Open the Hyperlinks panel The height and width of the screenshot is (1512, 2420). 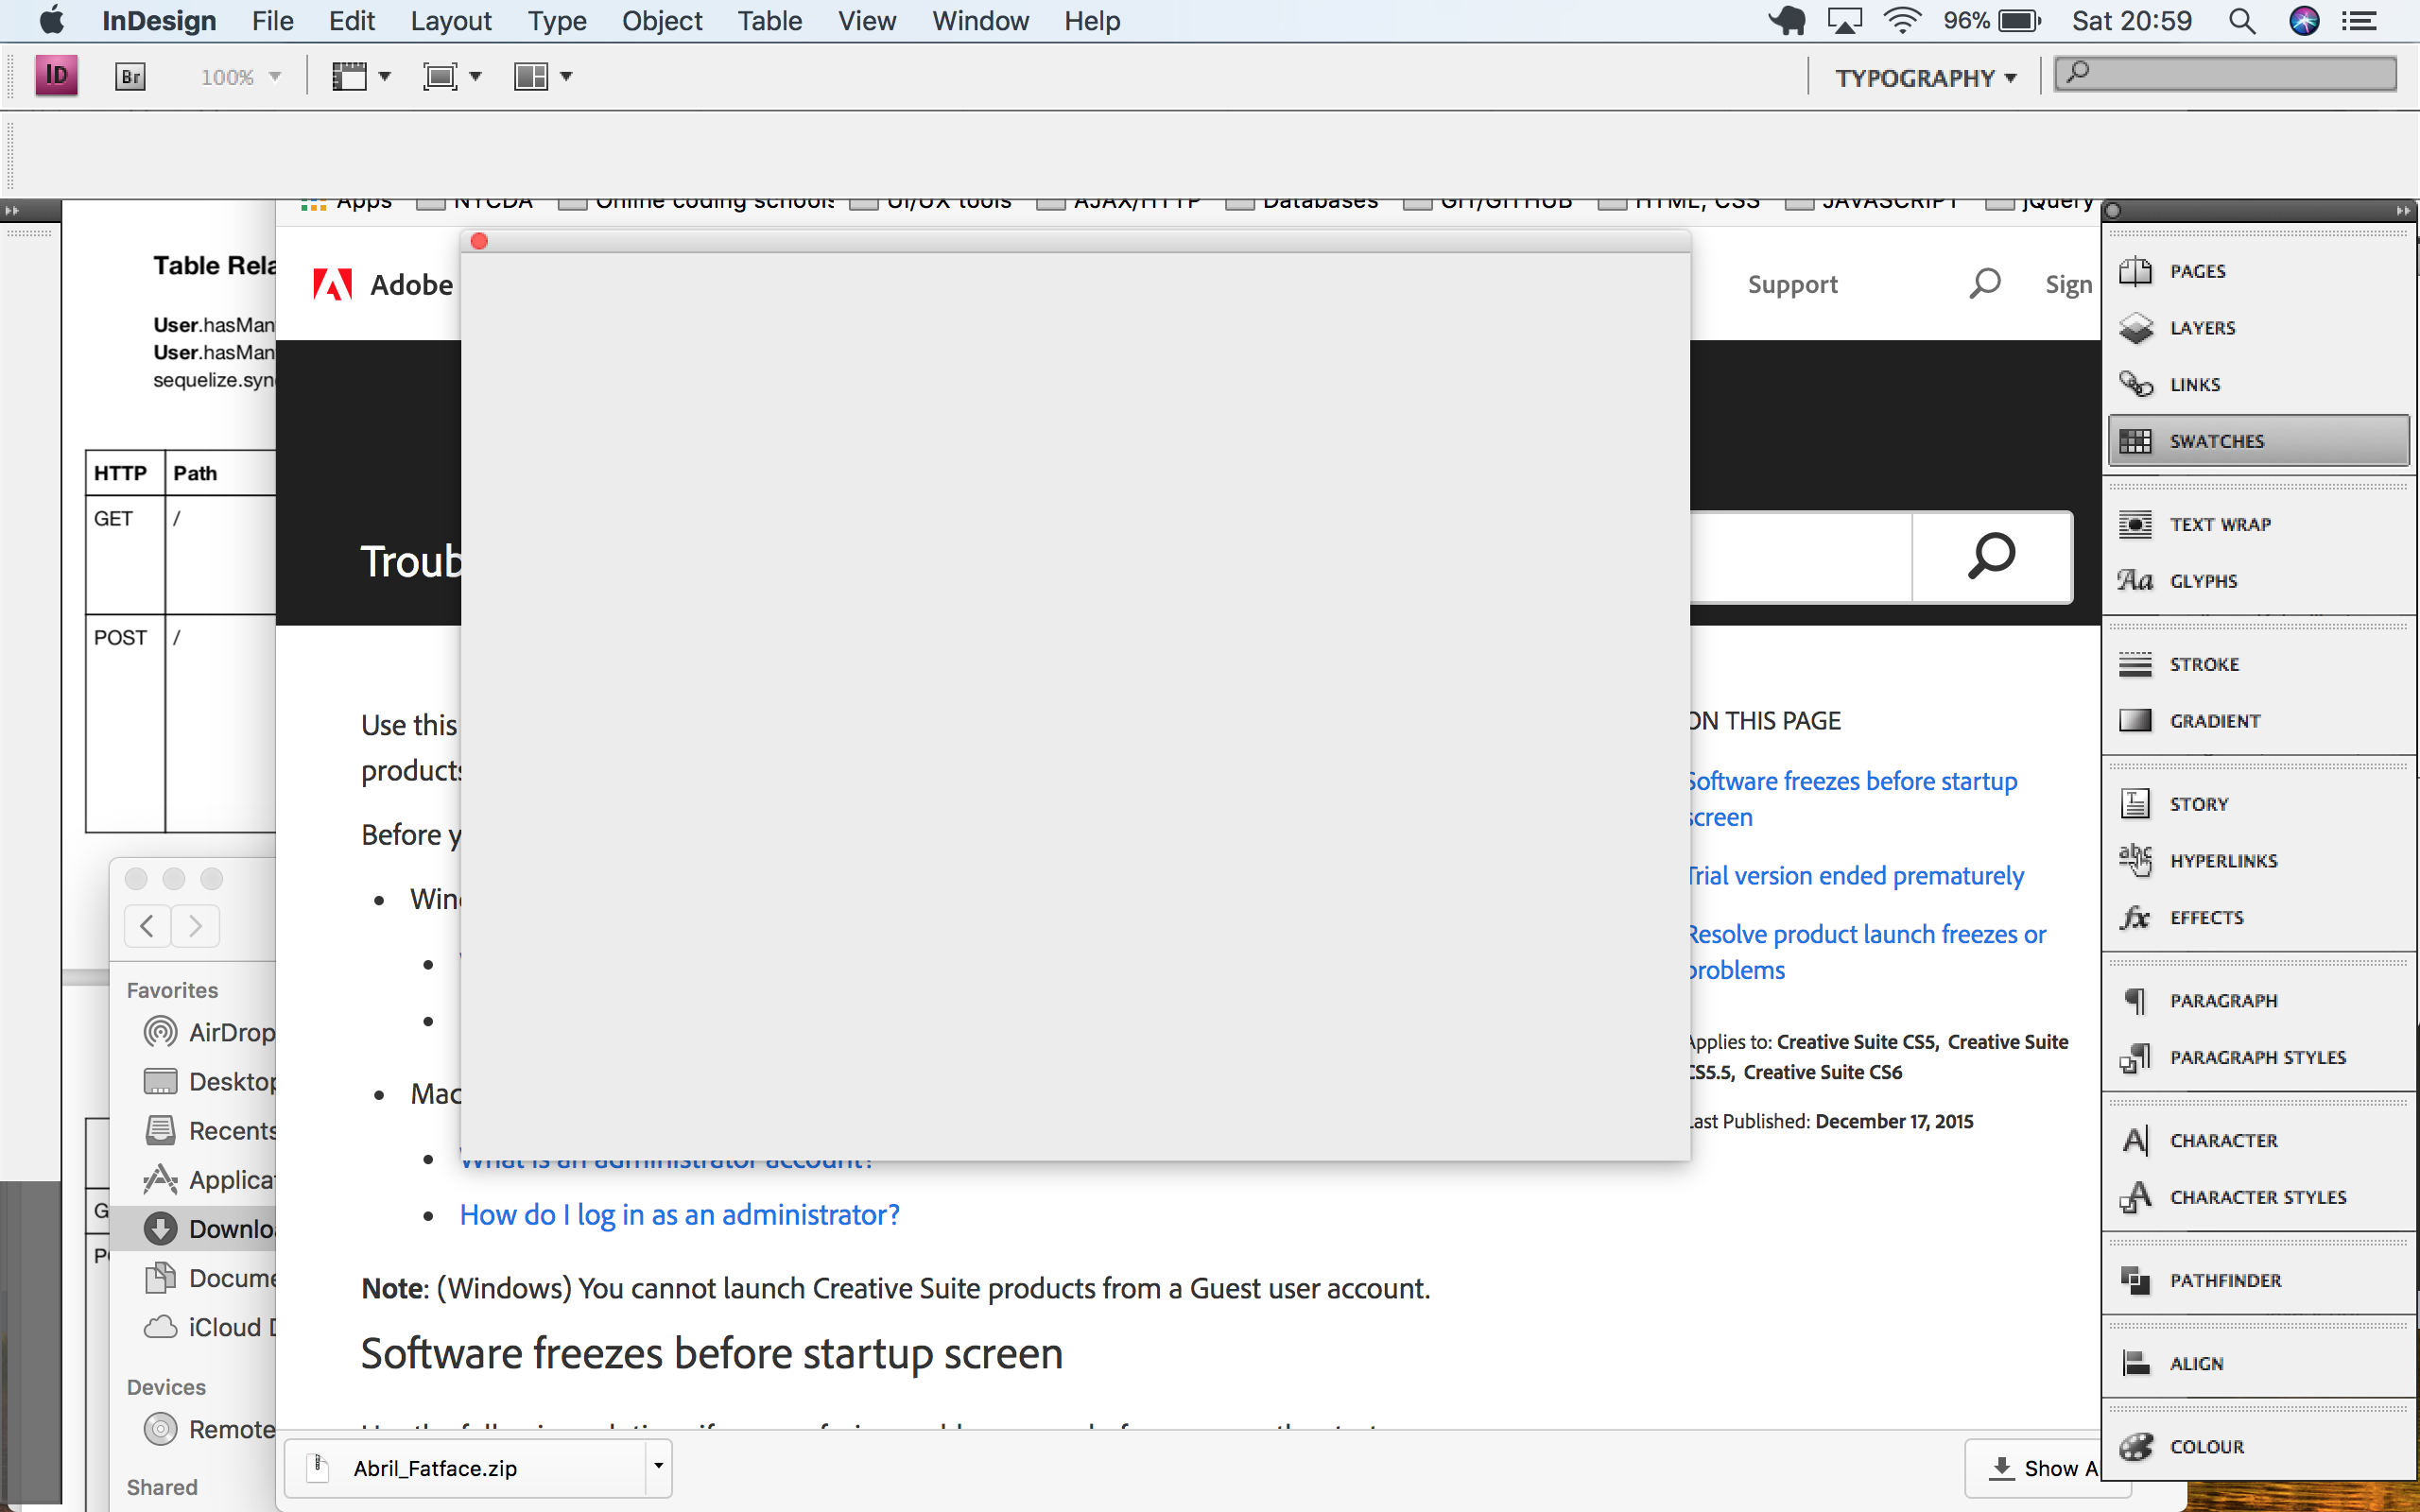2222,861
